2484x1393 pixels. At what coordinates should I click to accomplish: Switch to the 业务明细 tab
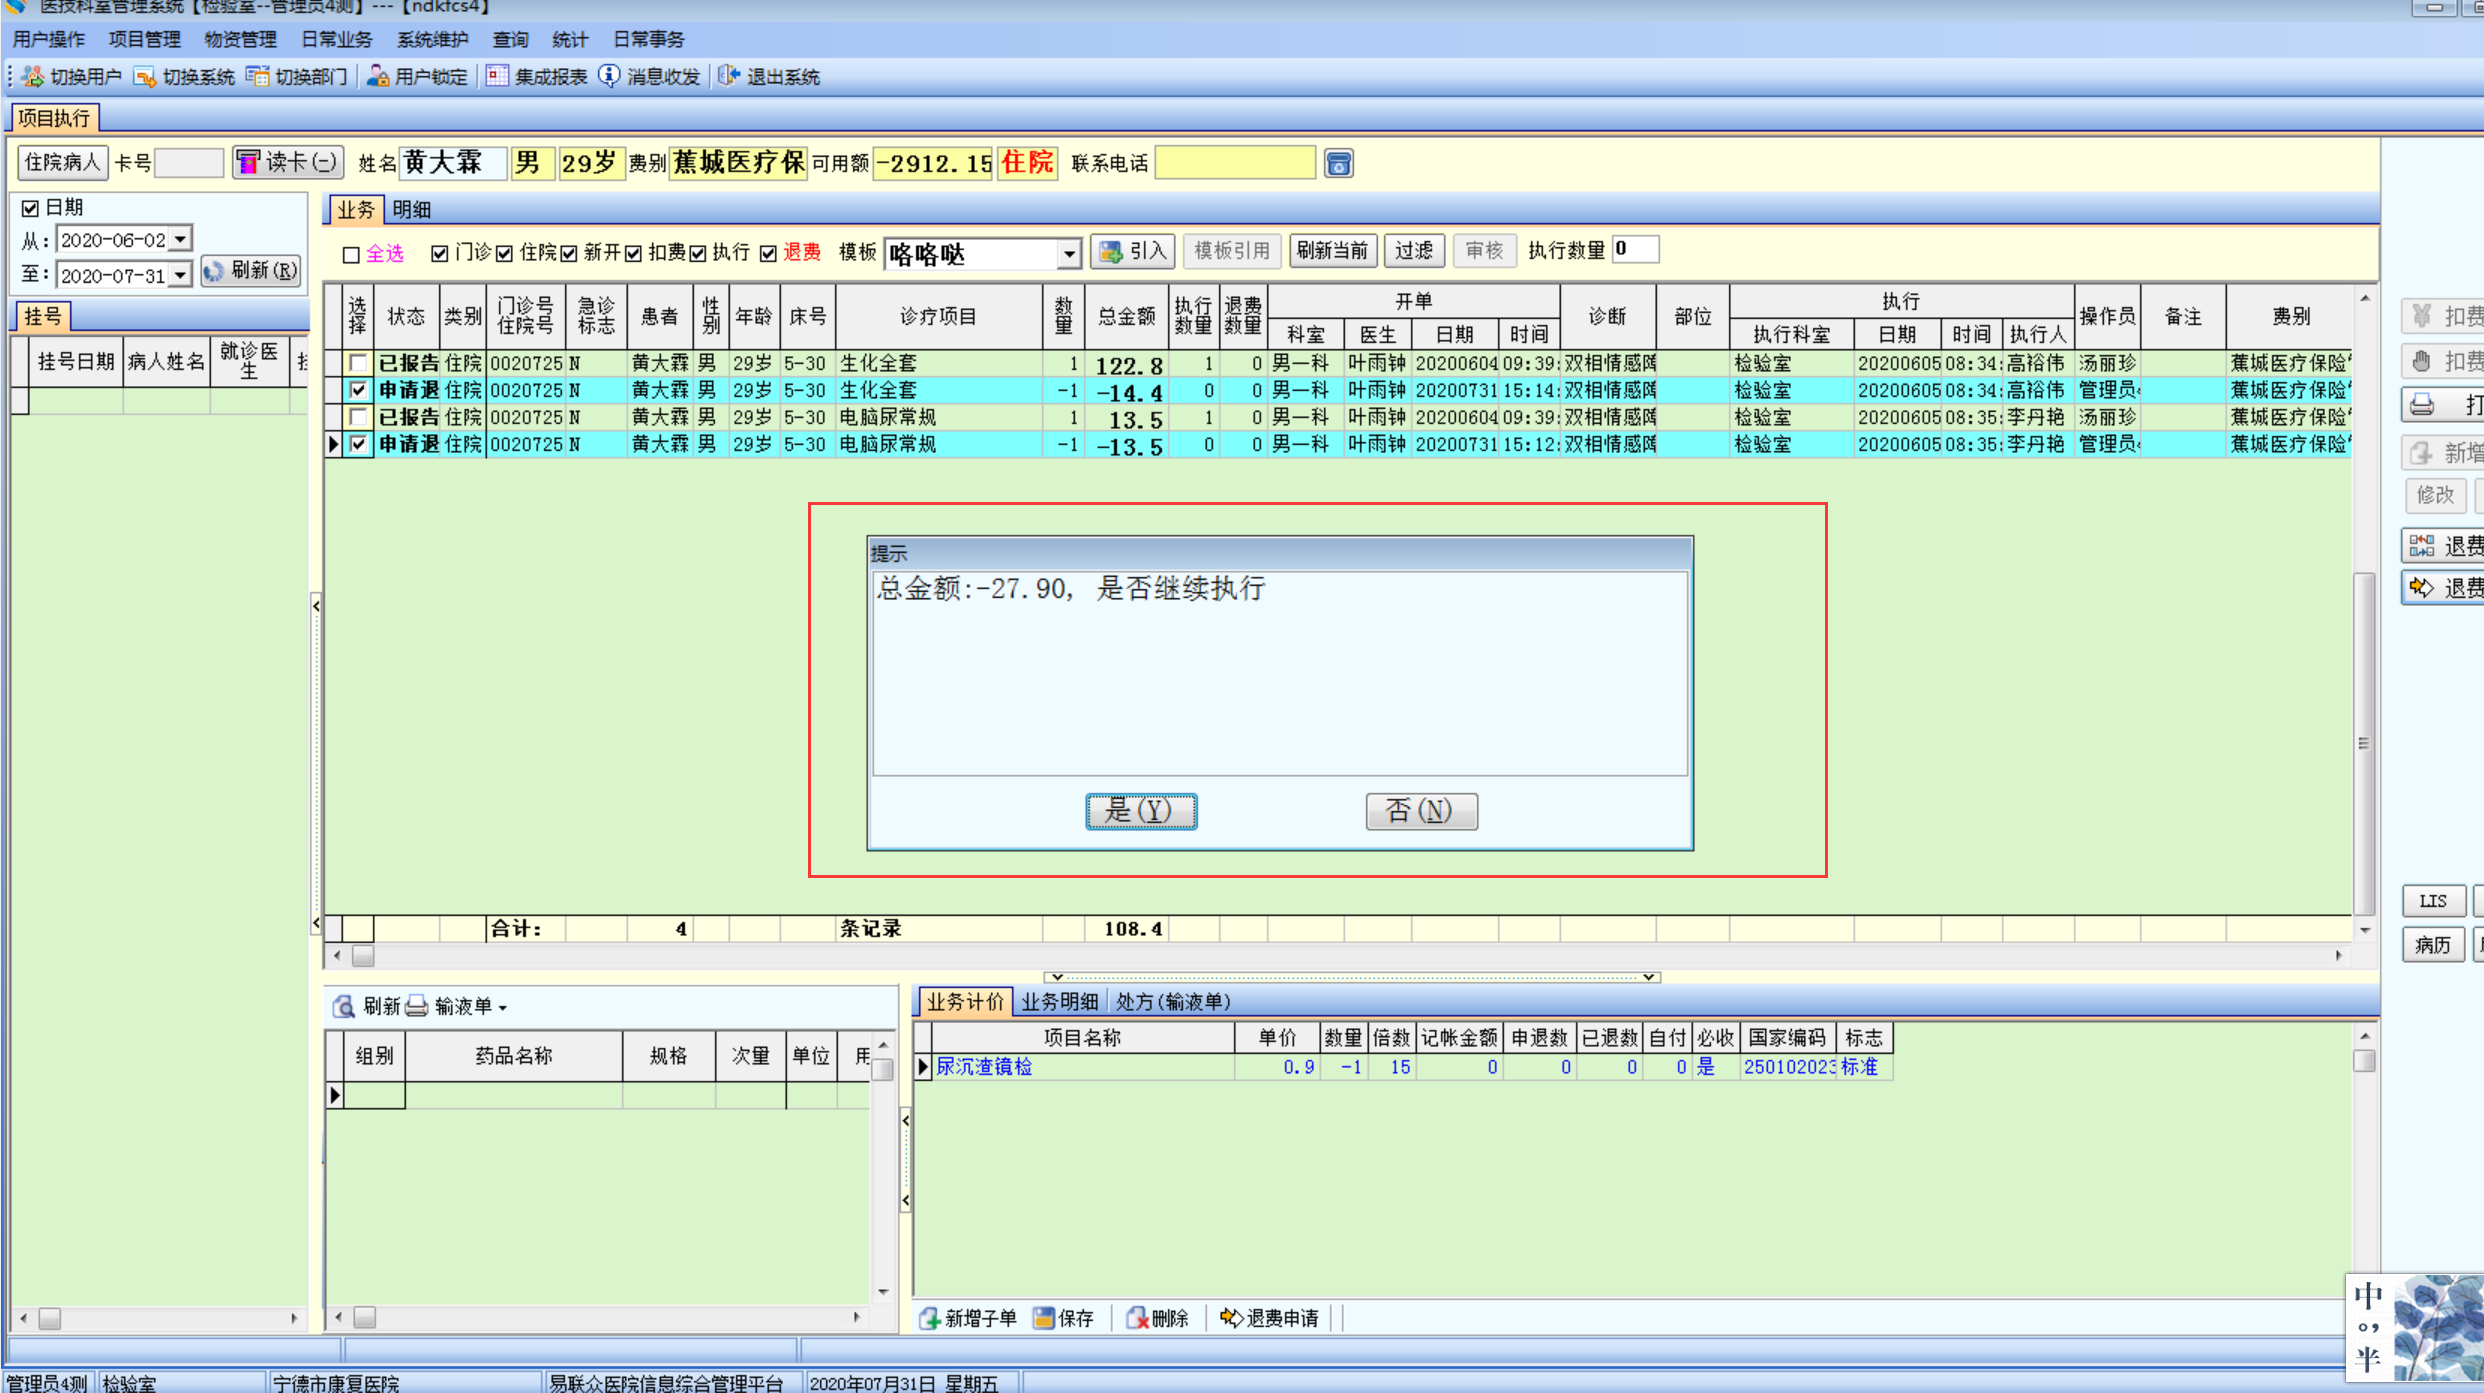point(1059,1002)
